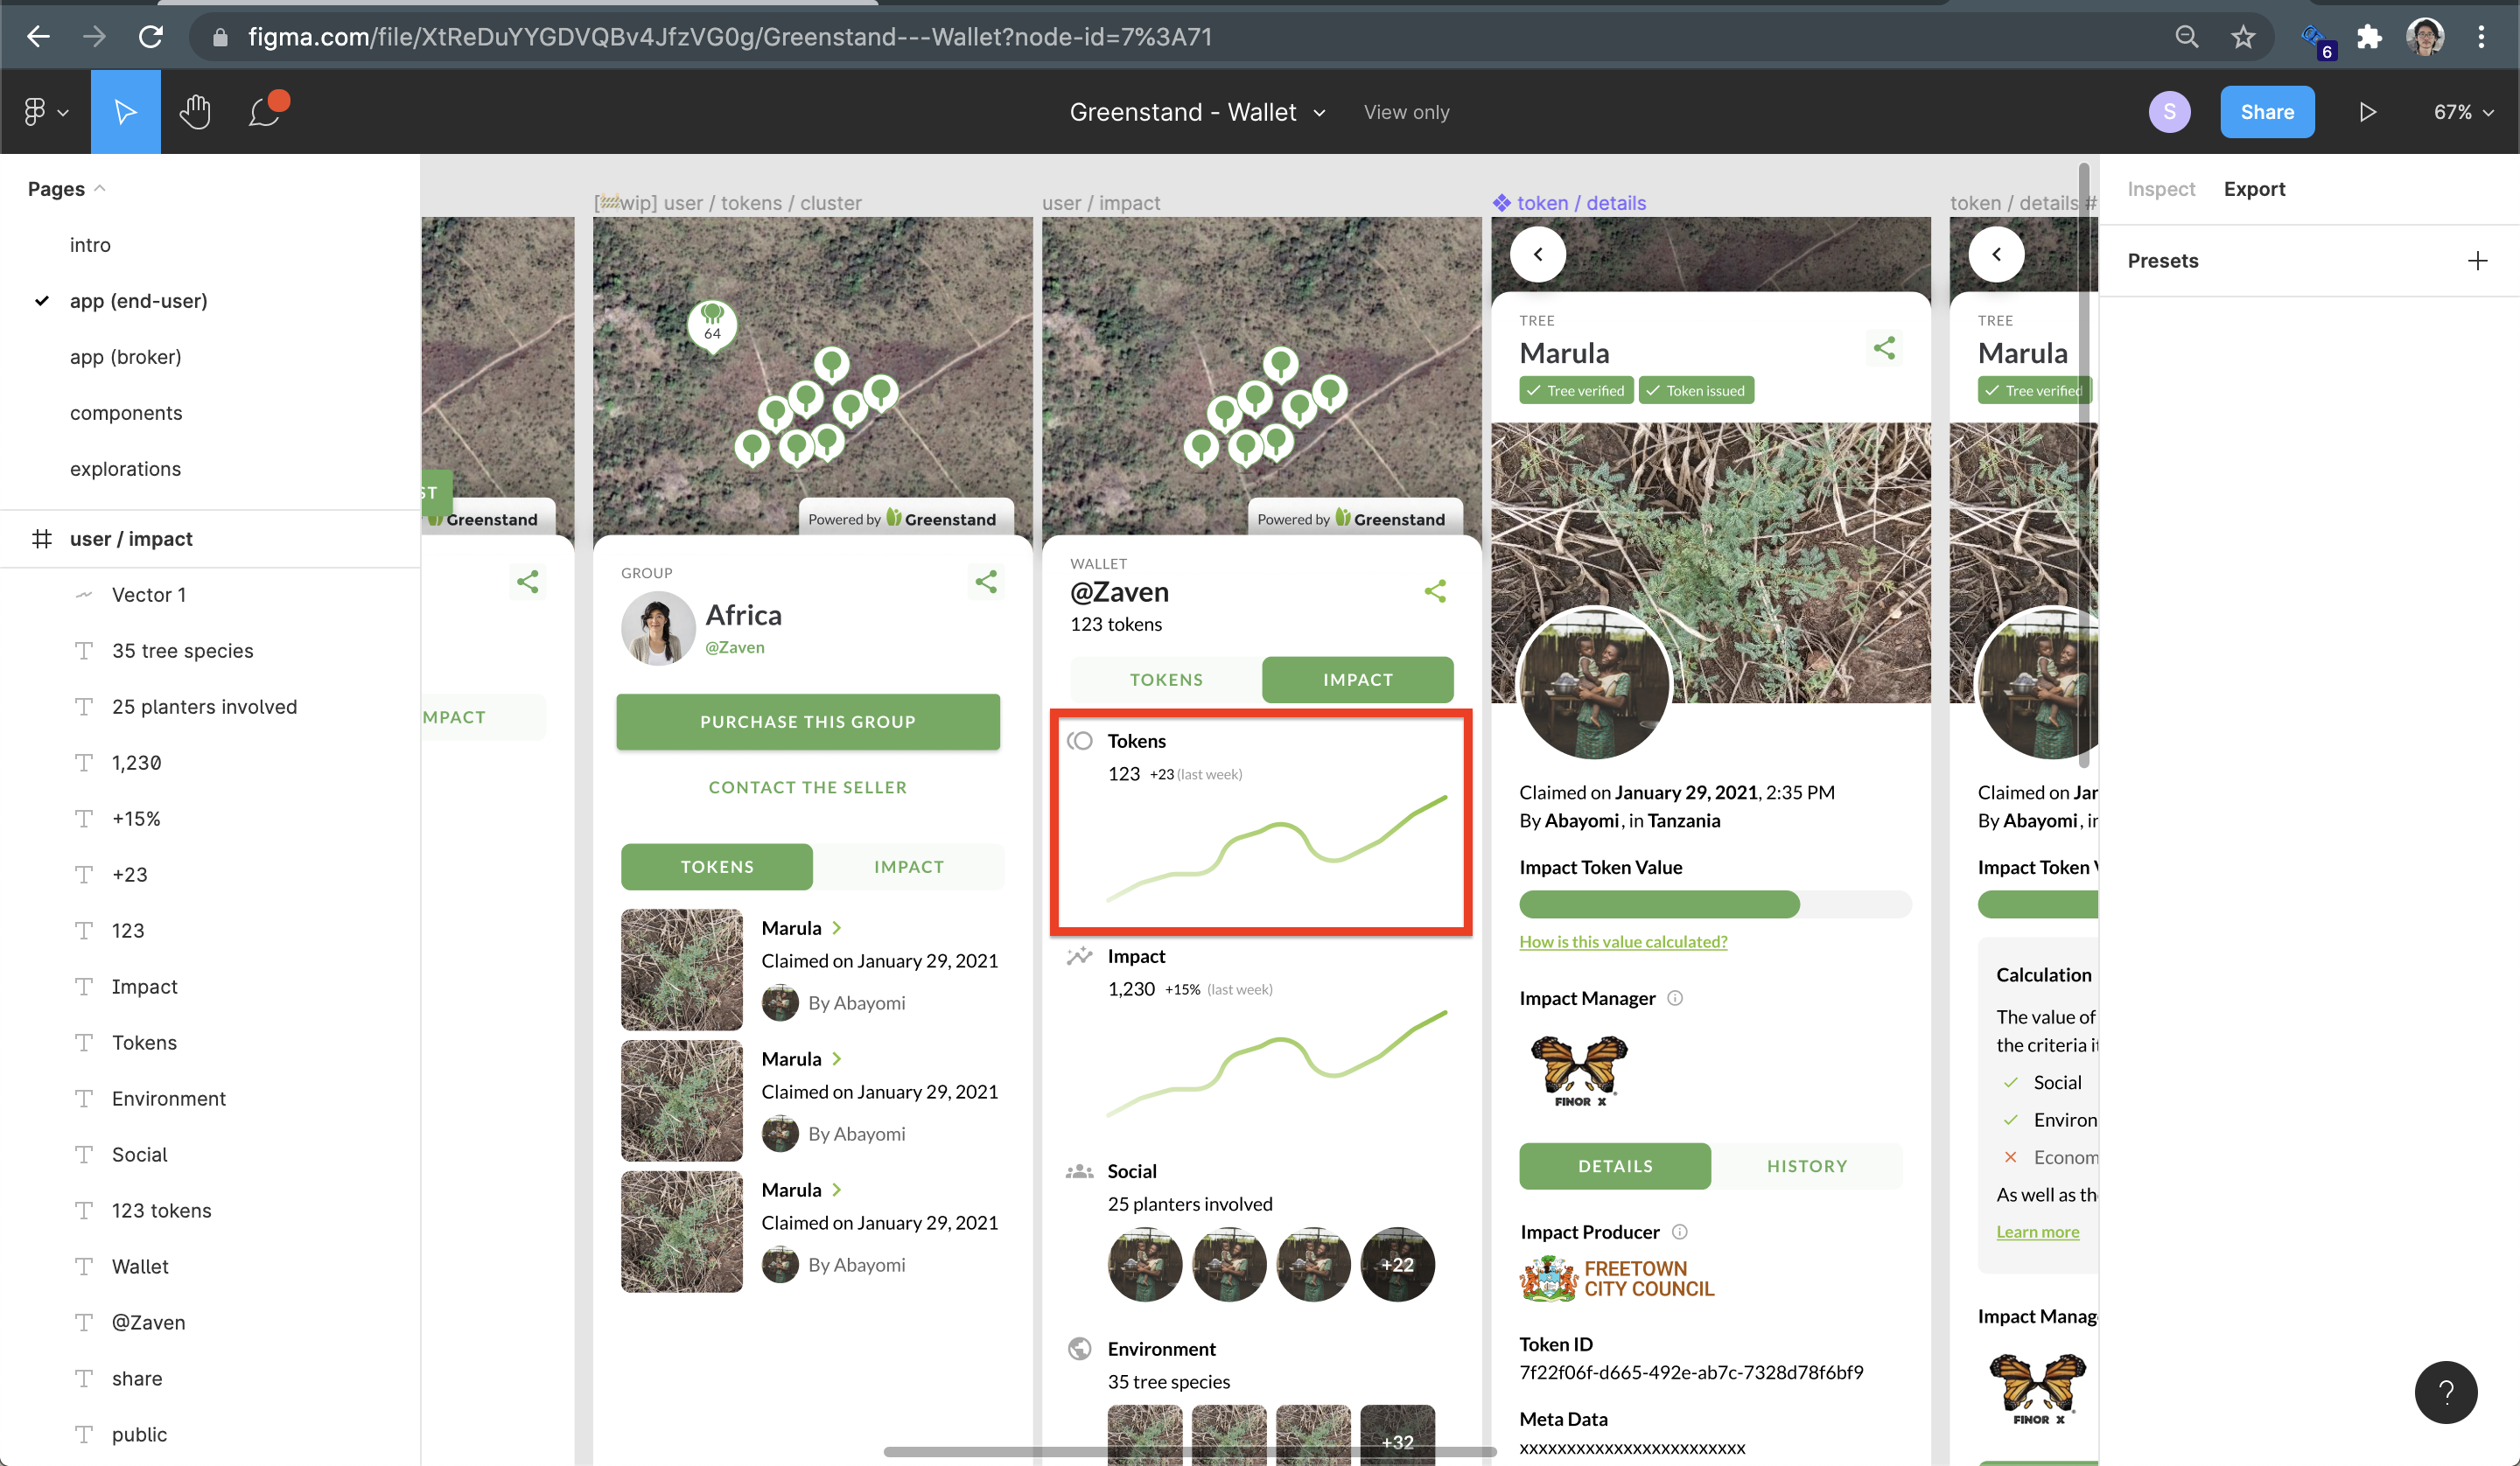Click the share icon next to @Zaven wallet
The image size is (2520, 1466).
pyautogui.click(x=1435, y=591)
